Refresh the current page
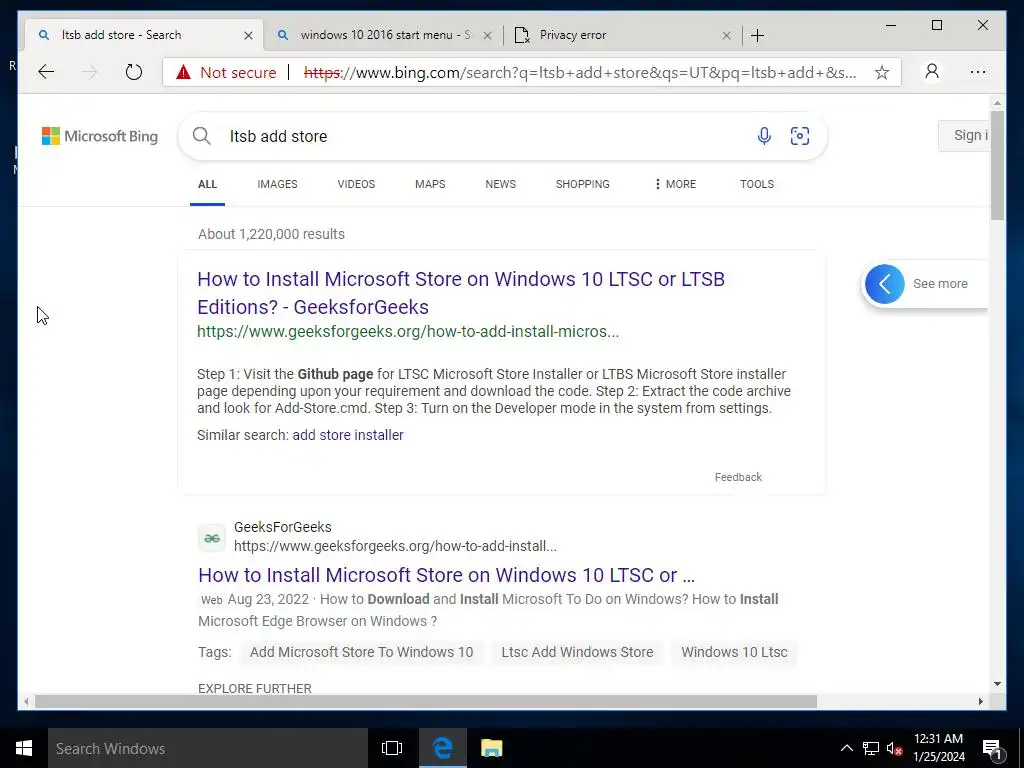Screen dimensions: 1024x768 (133, 72)
